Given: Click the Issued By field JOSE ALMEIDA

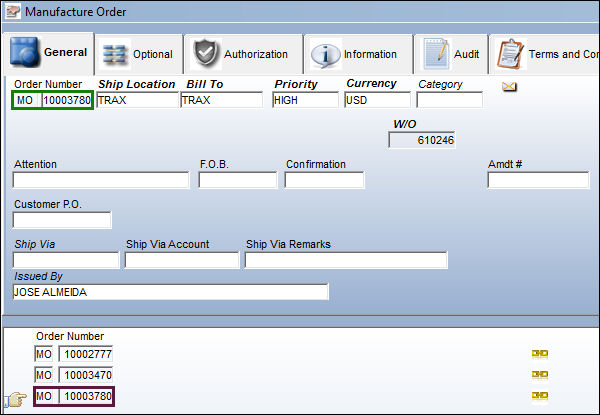Looking at the screenshot, I should (171, 292).
